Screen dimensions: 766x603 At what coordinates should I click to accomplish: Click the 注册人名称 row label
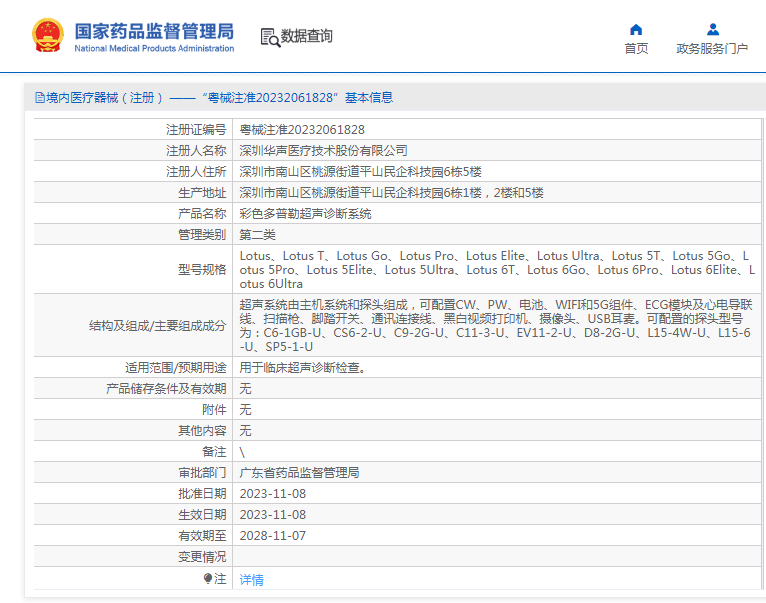pyautogui.click(x=196, y=151)
